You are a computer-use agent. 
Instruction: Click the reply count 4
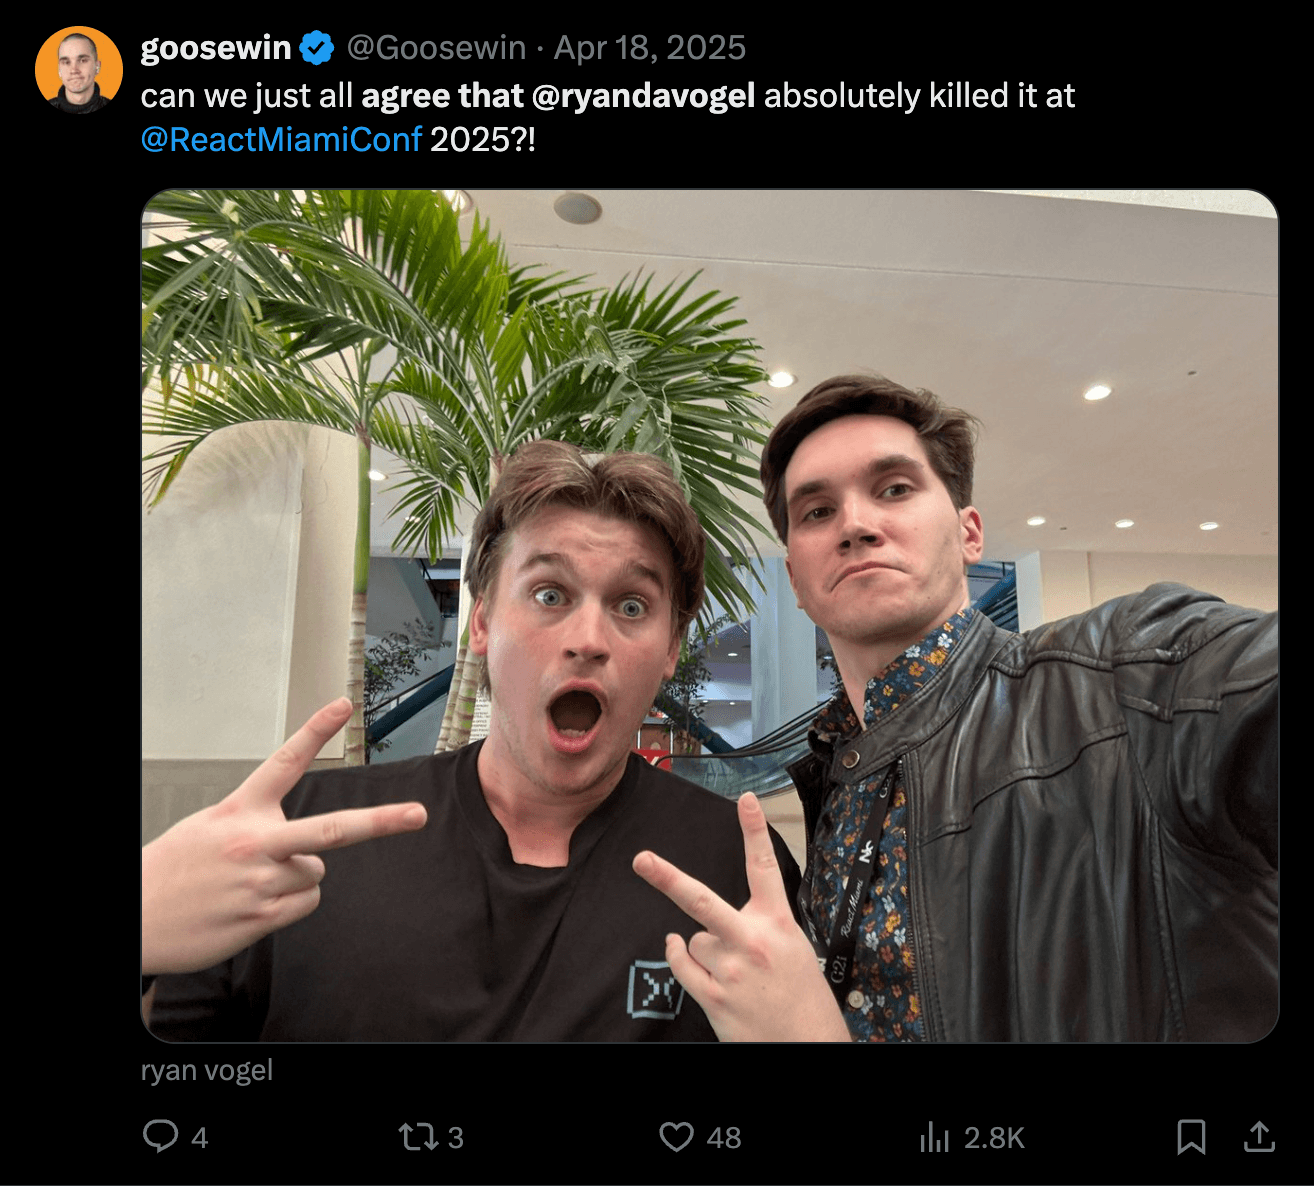(x=200, y=1137)
